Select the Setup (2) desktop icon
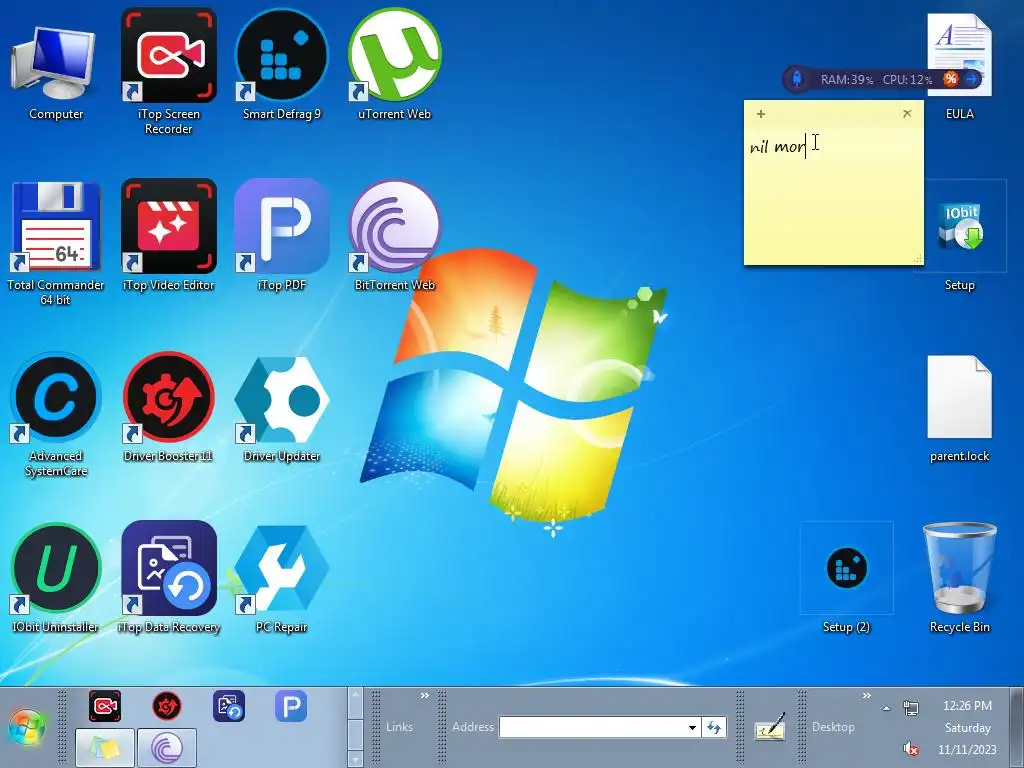The width and height of the screenshot is (1024, 768). click(846, 578)
